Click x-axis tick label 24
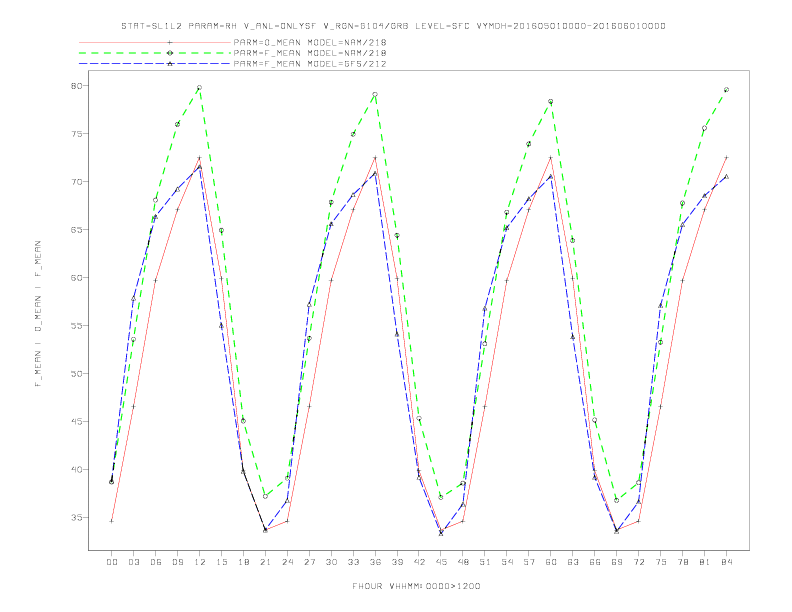Viewport: 792px width, 612px height. pyautogui.click(x=287, y=562)
